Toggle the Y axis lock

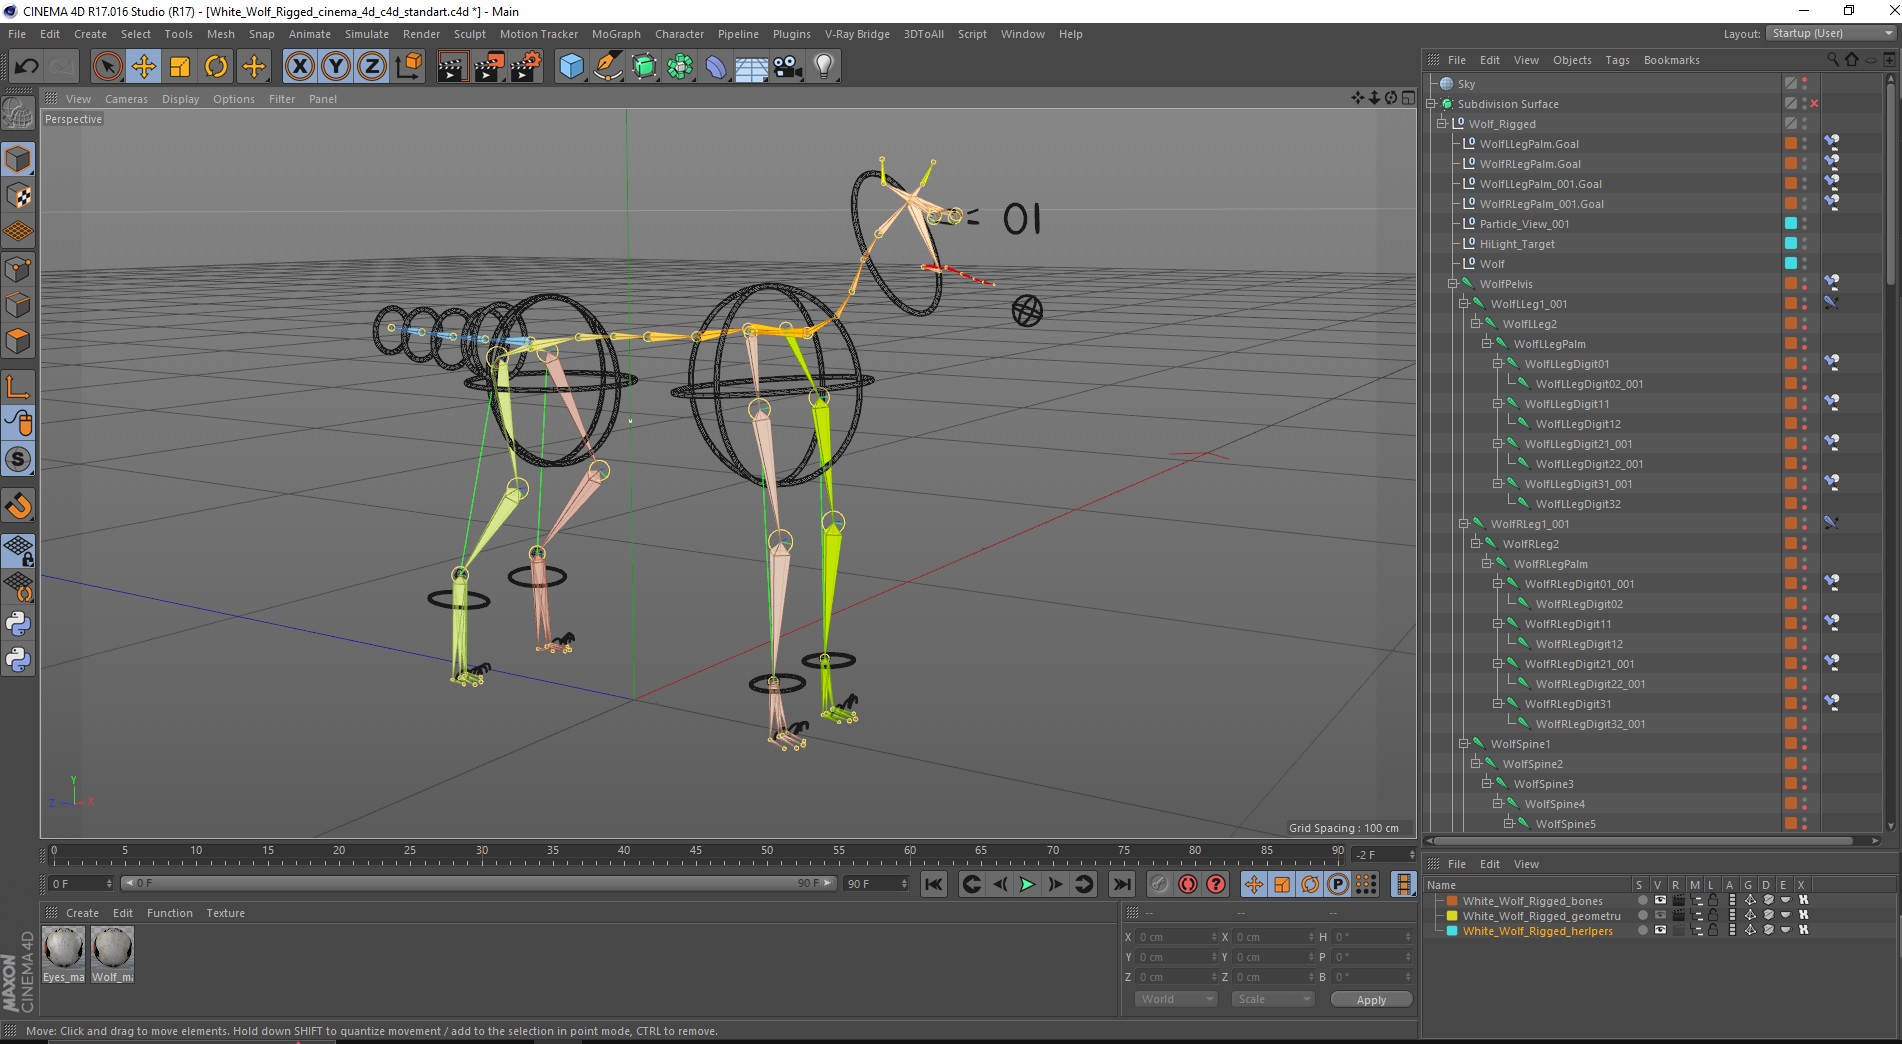336,67
